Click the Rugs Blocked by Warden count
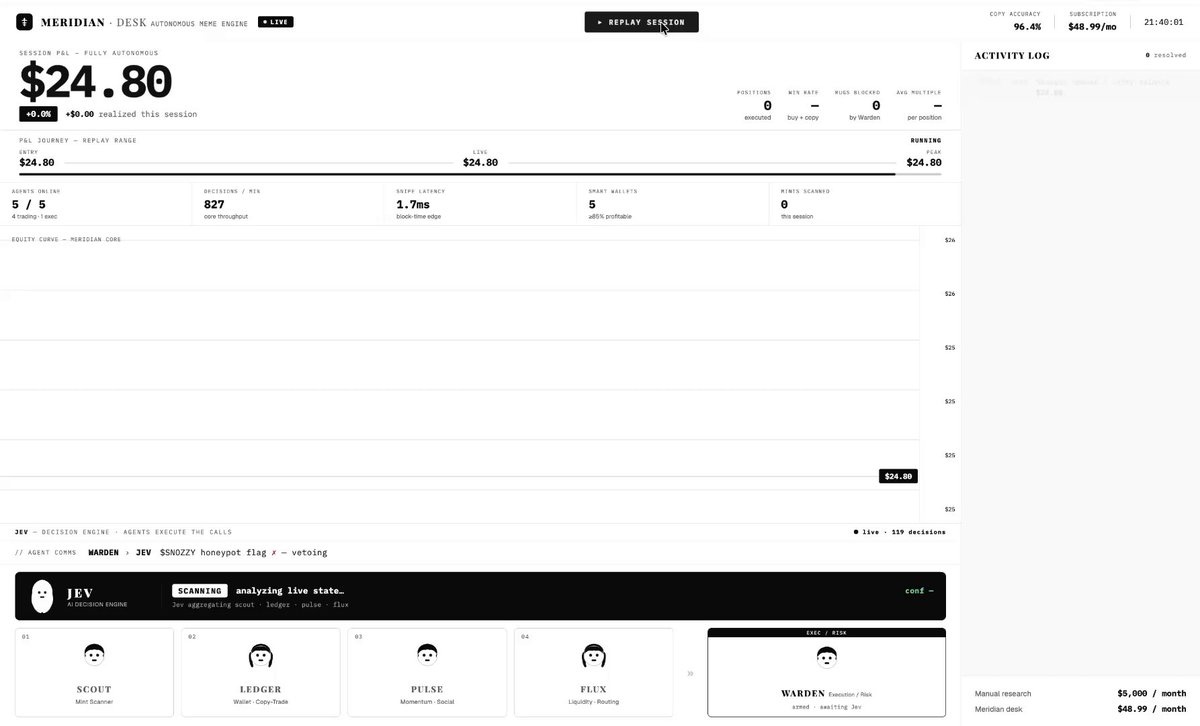Screen dimensions: 1200x726 click(x=875, y=105)
